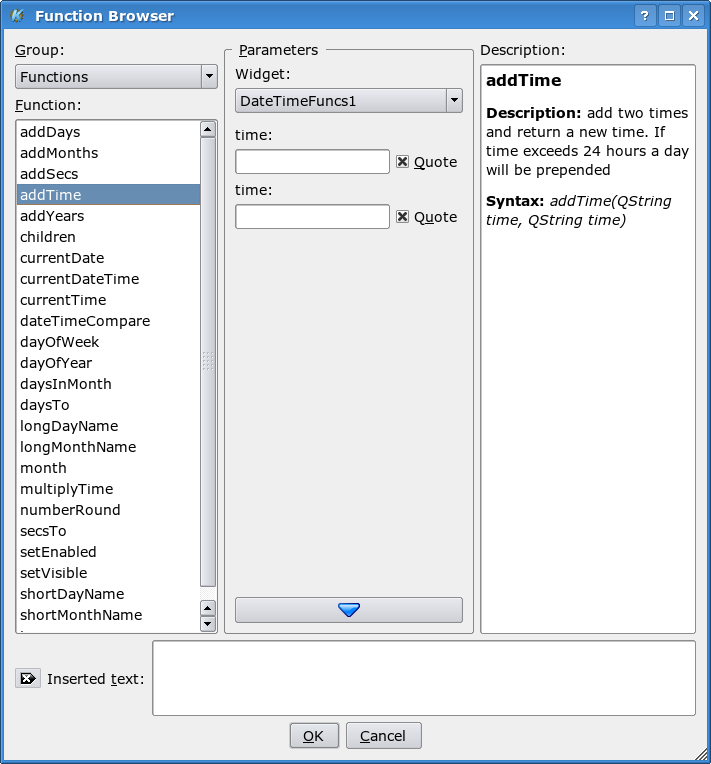The image size is (711, 764).
Task: Close the Function Browser dialog
Action: click(693, 16)
